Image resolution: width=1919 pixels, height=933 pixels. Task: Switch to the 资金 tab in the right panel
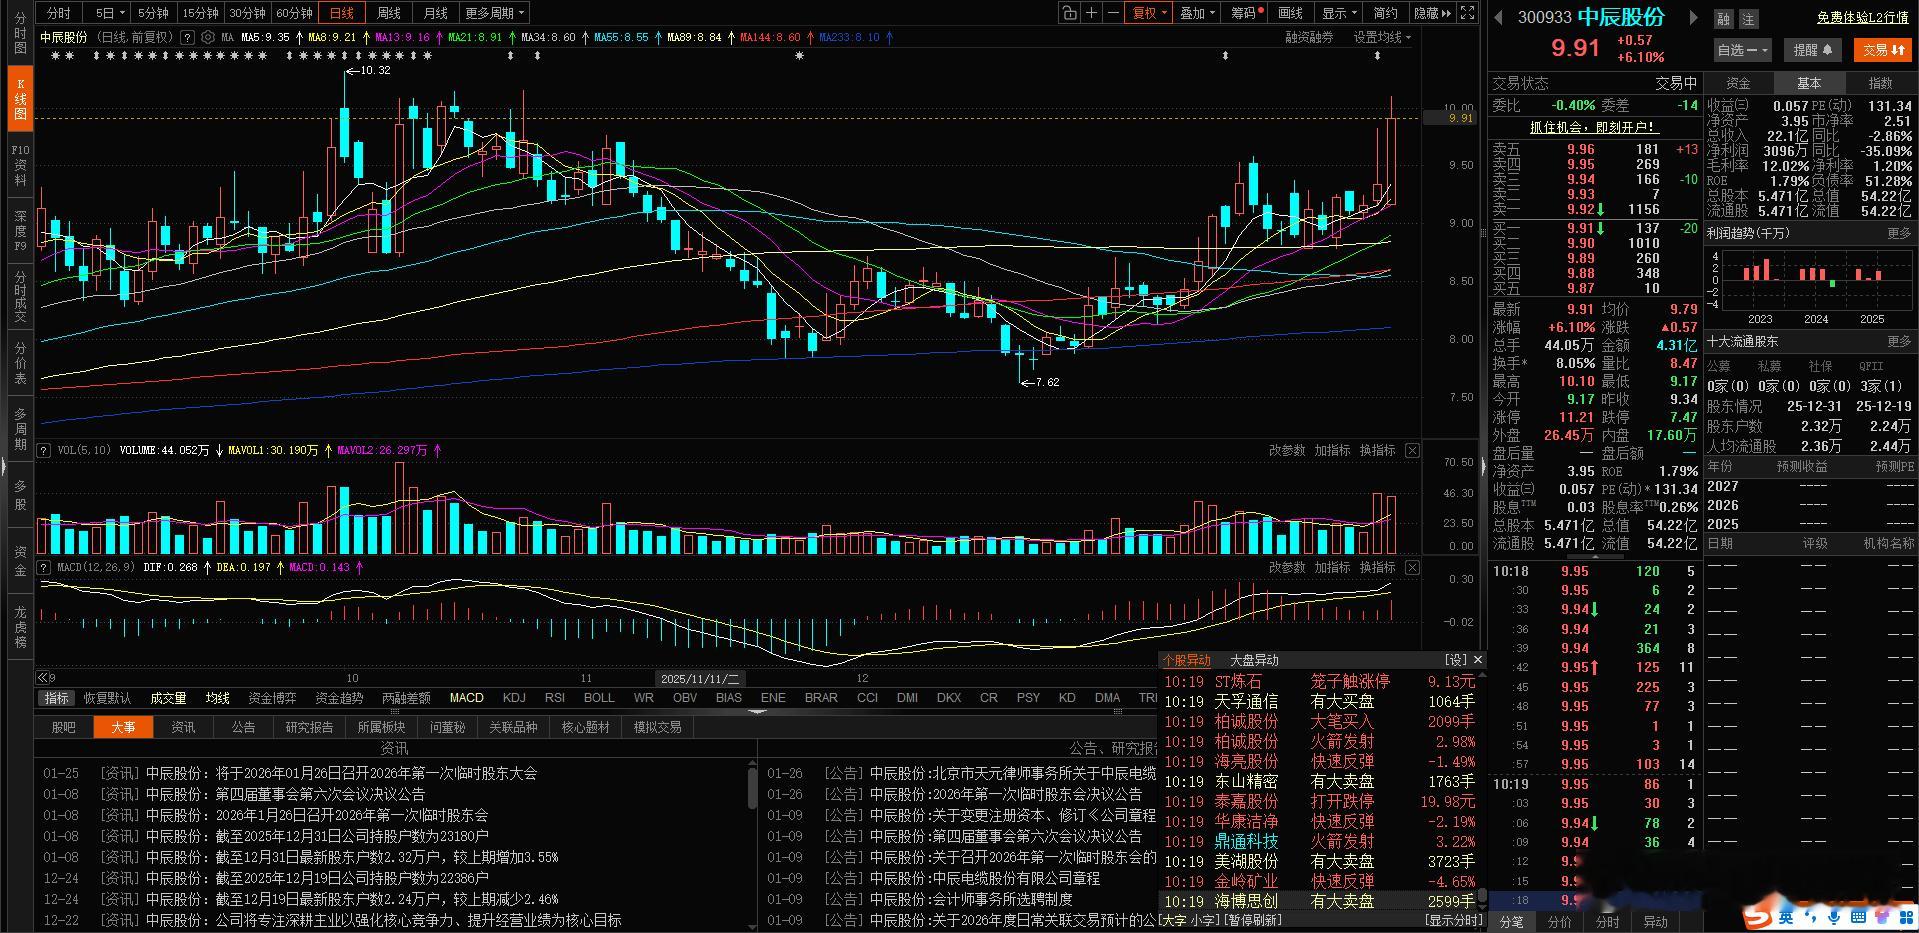[x=1738, y=83]
